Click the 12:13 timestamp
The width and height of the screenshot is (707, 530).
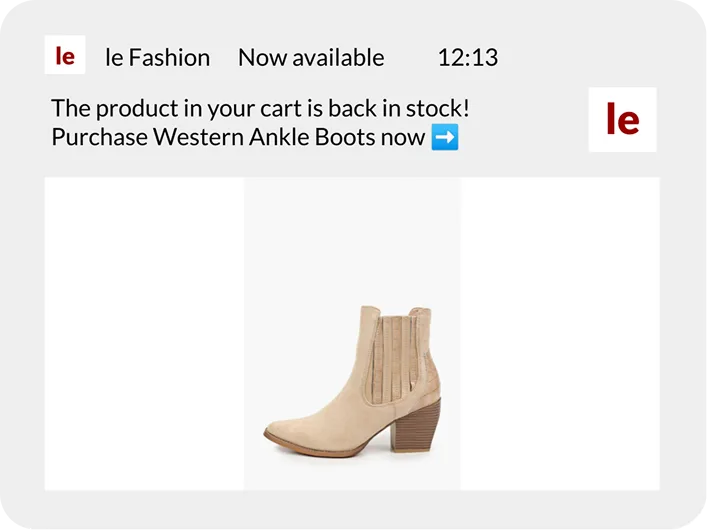click(x=467, y=58)
